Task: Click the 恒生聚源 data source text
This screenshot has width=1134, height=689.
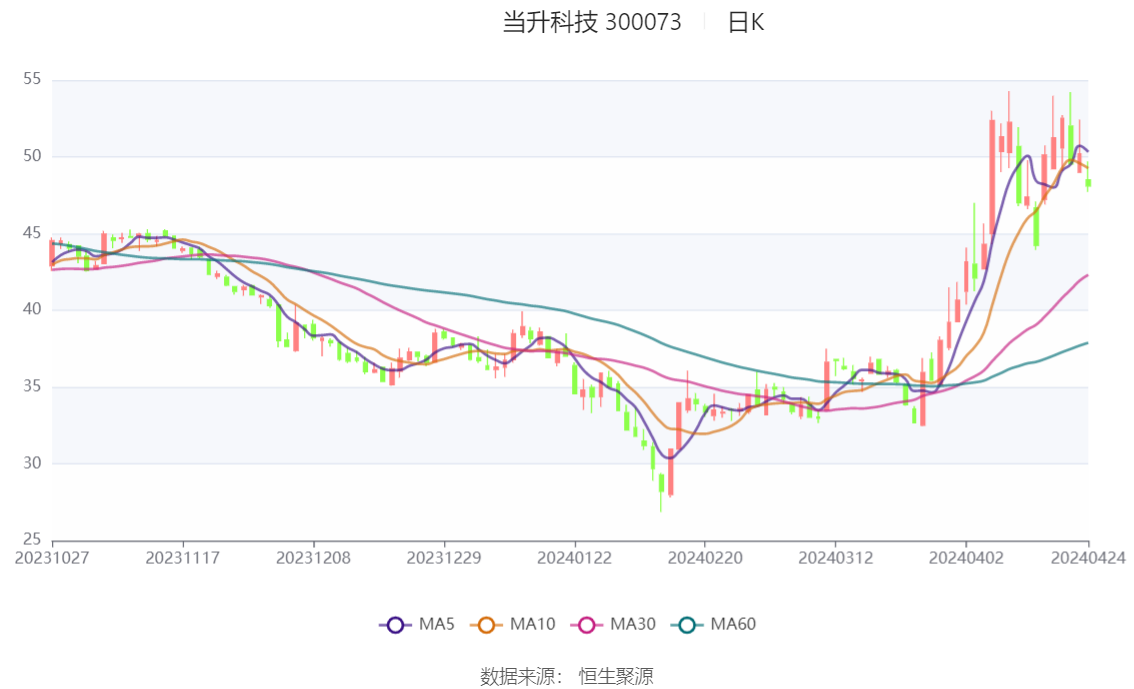Action: click(x=616, y=677)
